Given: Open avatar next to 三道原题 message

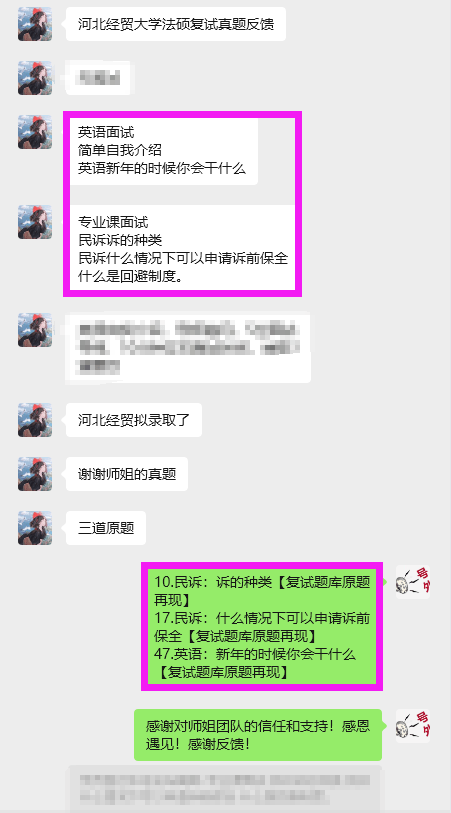Looking at the screenshot, I should (35, 528).
